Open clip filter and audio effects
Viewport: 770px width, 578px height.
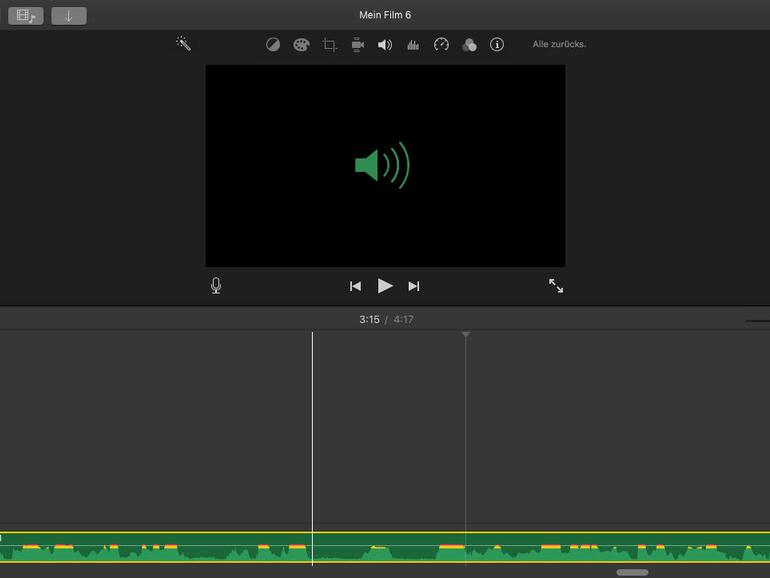469,45
